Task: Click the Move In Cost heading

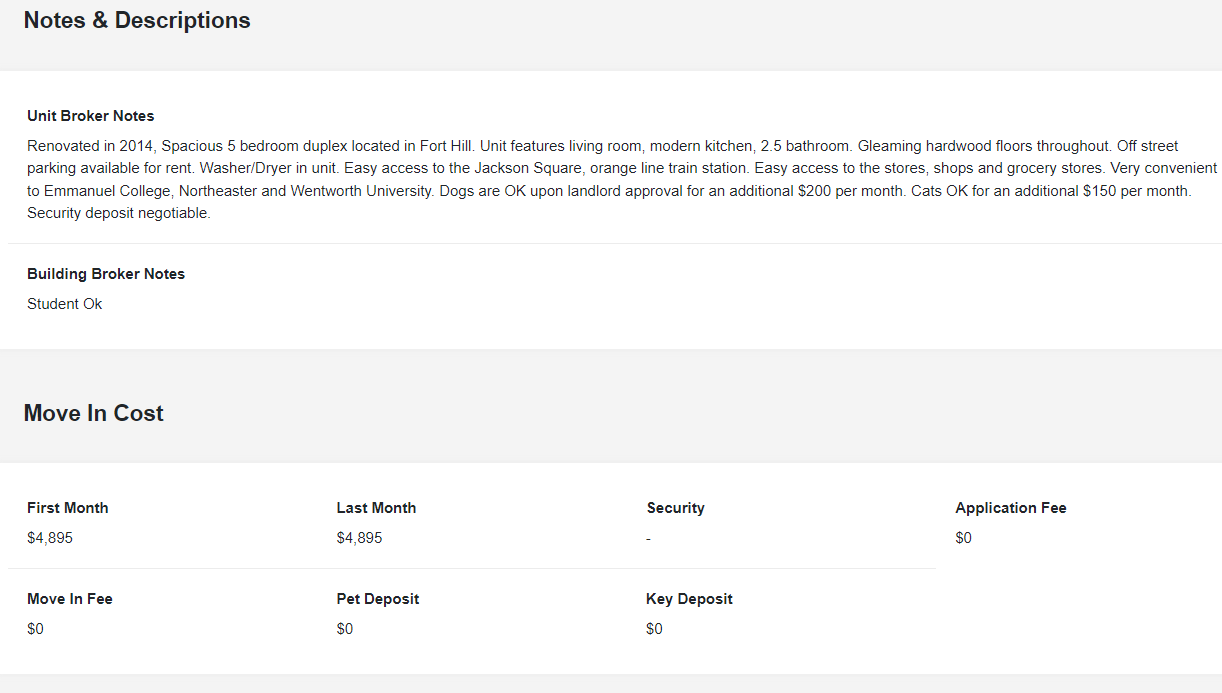Action: [x=94, y=413]
